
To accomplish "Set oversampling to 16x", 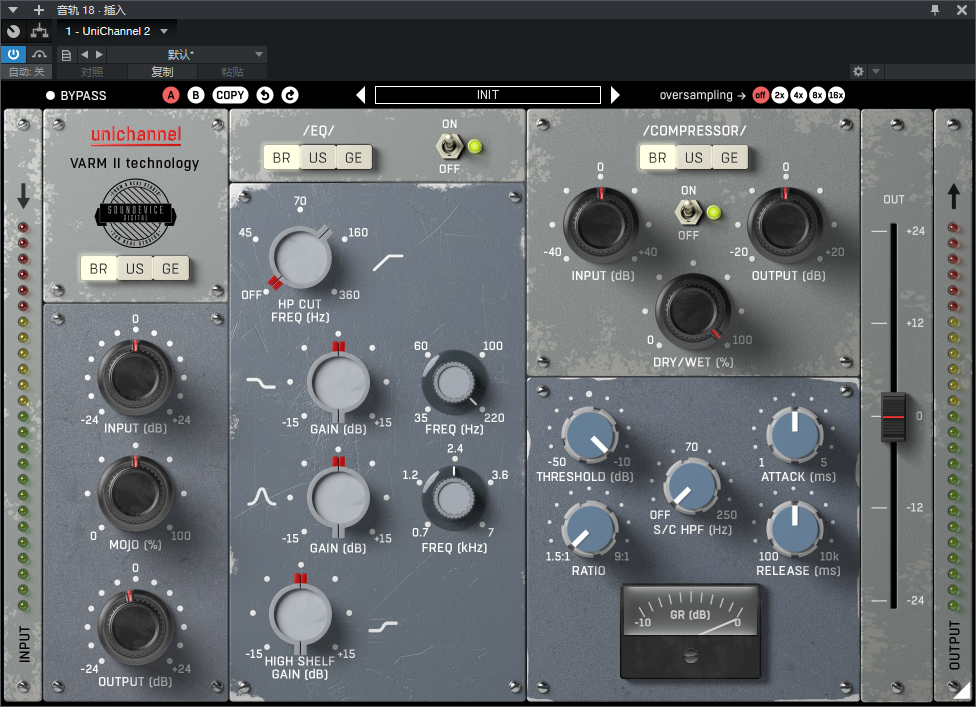I will (837, 95).
